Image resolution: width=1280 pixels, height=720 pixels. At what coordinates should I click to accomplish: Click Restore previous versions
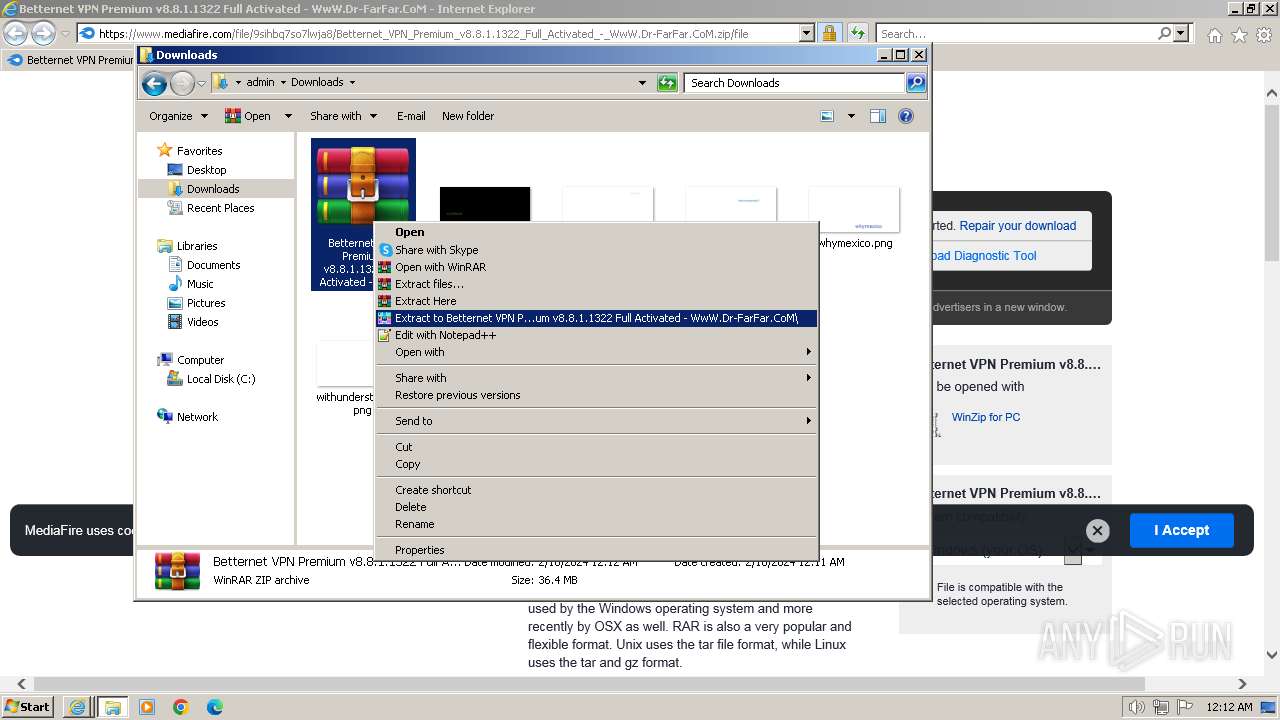tap(457, 395)
